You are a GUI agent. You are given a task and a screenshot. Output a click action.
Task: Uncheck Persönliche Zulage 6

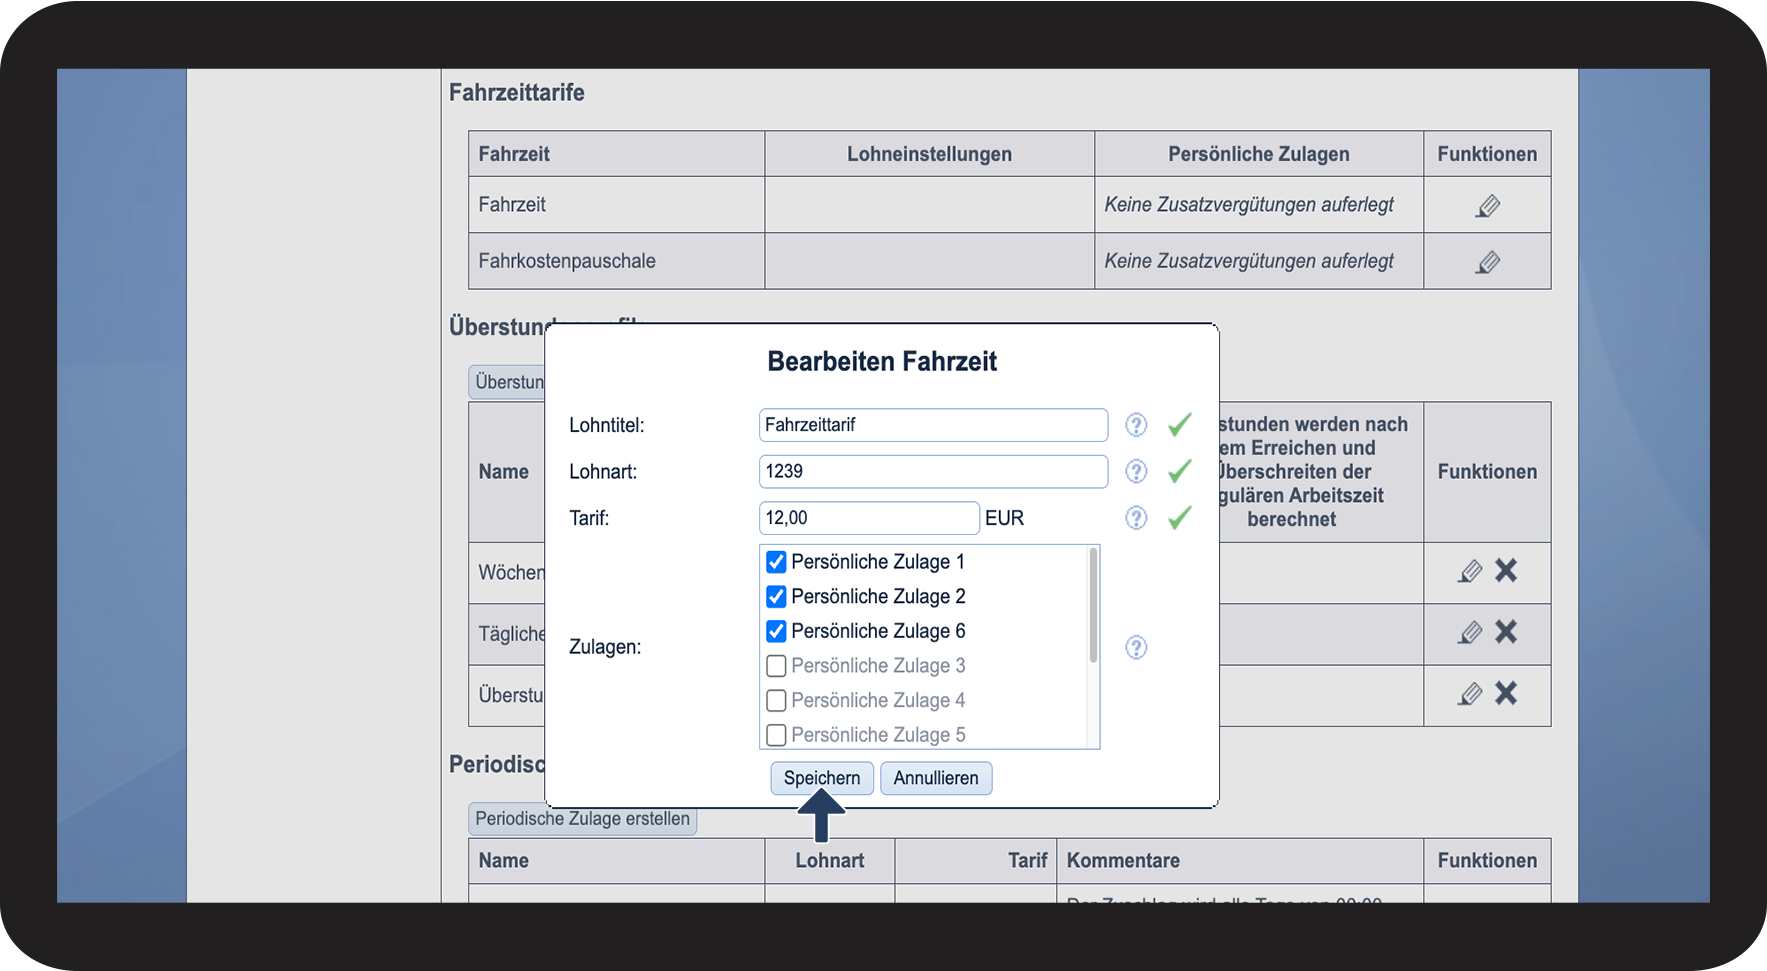pyautogui.click(x=776, y=631)
